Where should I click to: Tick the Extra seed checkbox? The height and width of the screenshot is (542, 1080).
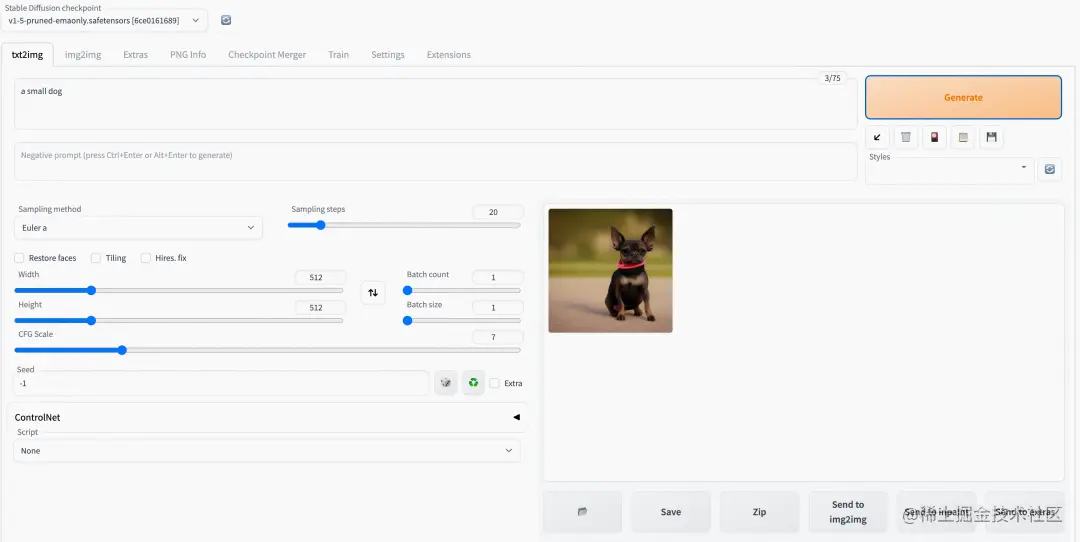(494, 383)
